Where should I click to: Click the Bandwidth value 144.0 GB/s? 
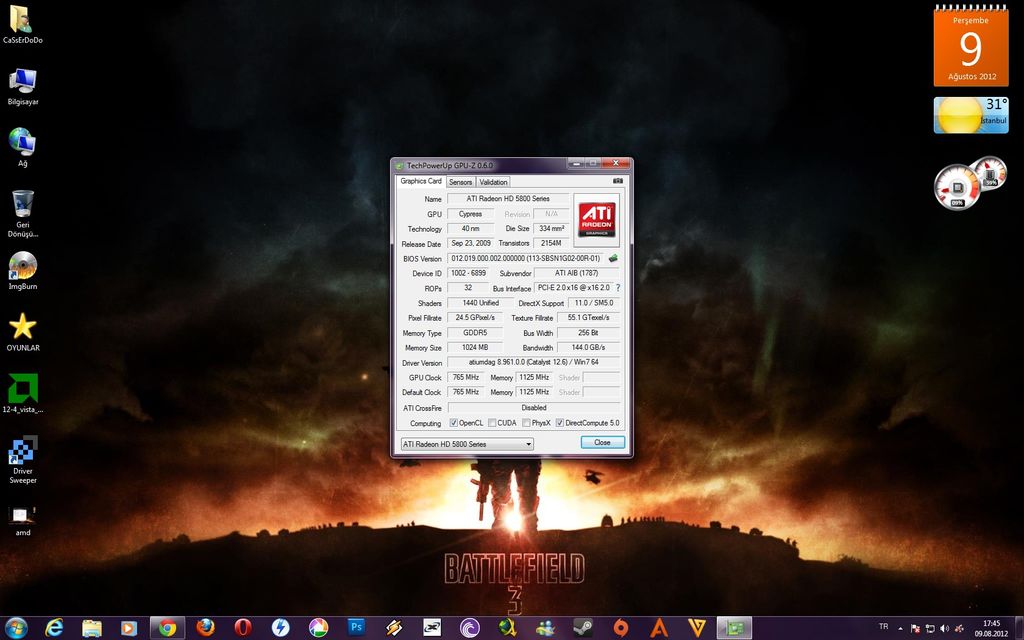[x=588, y=347]
